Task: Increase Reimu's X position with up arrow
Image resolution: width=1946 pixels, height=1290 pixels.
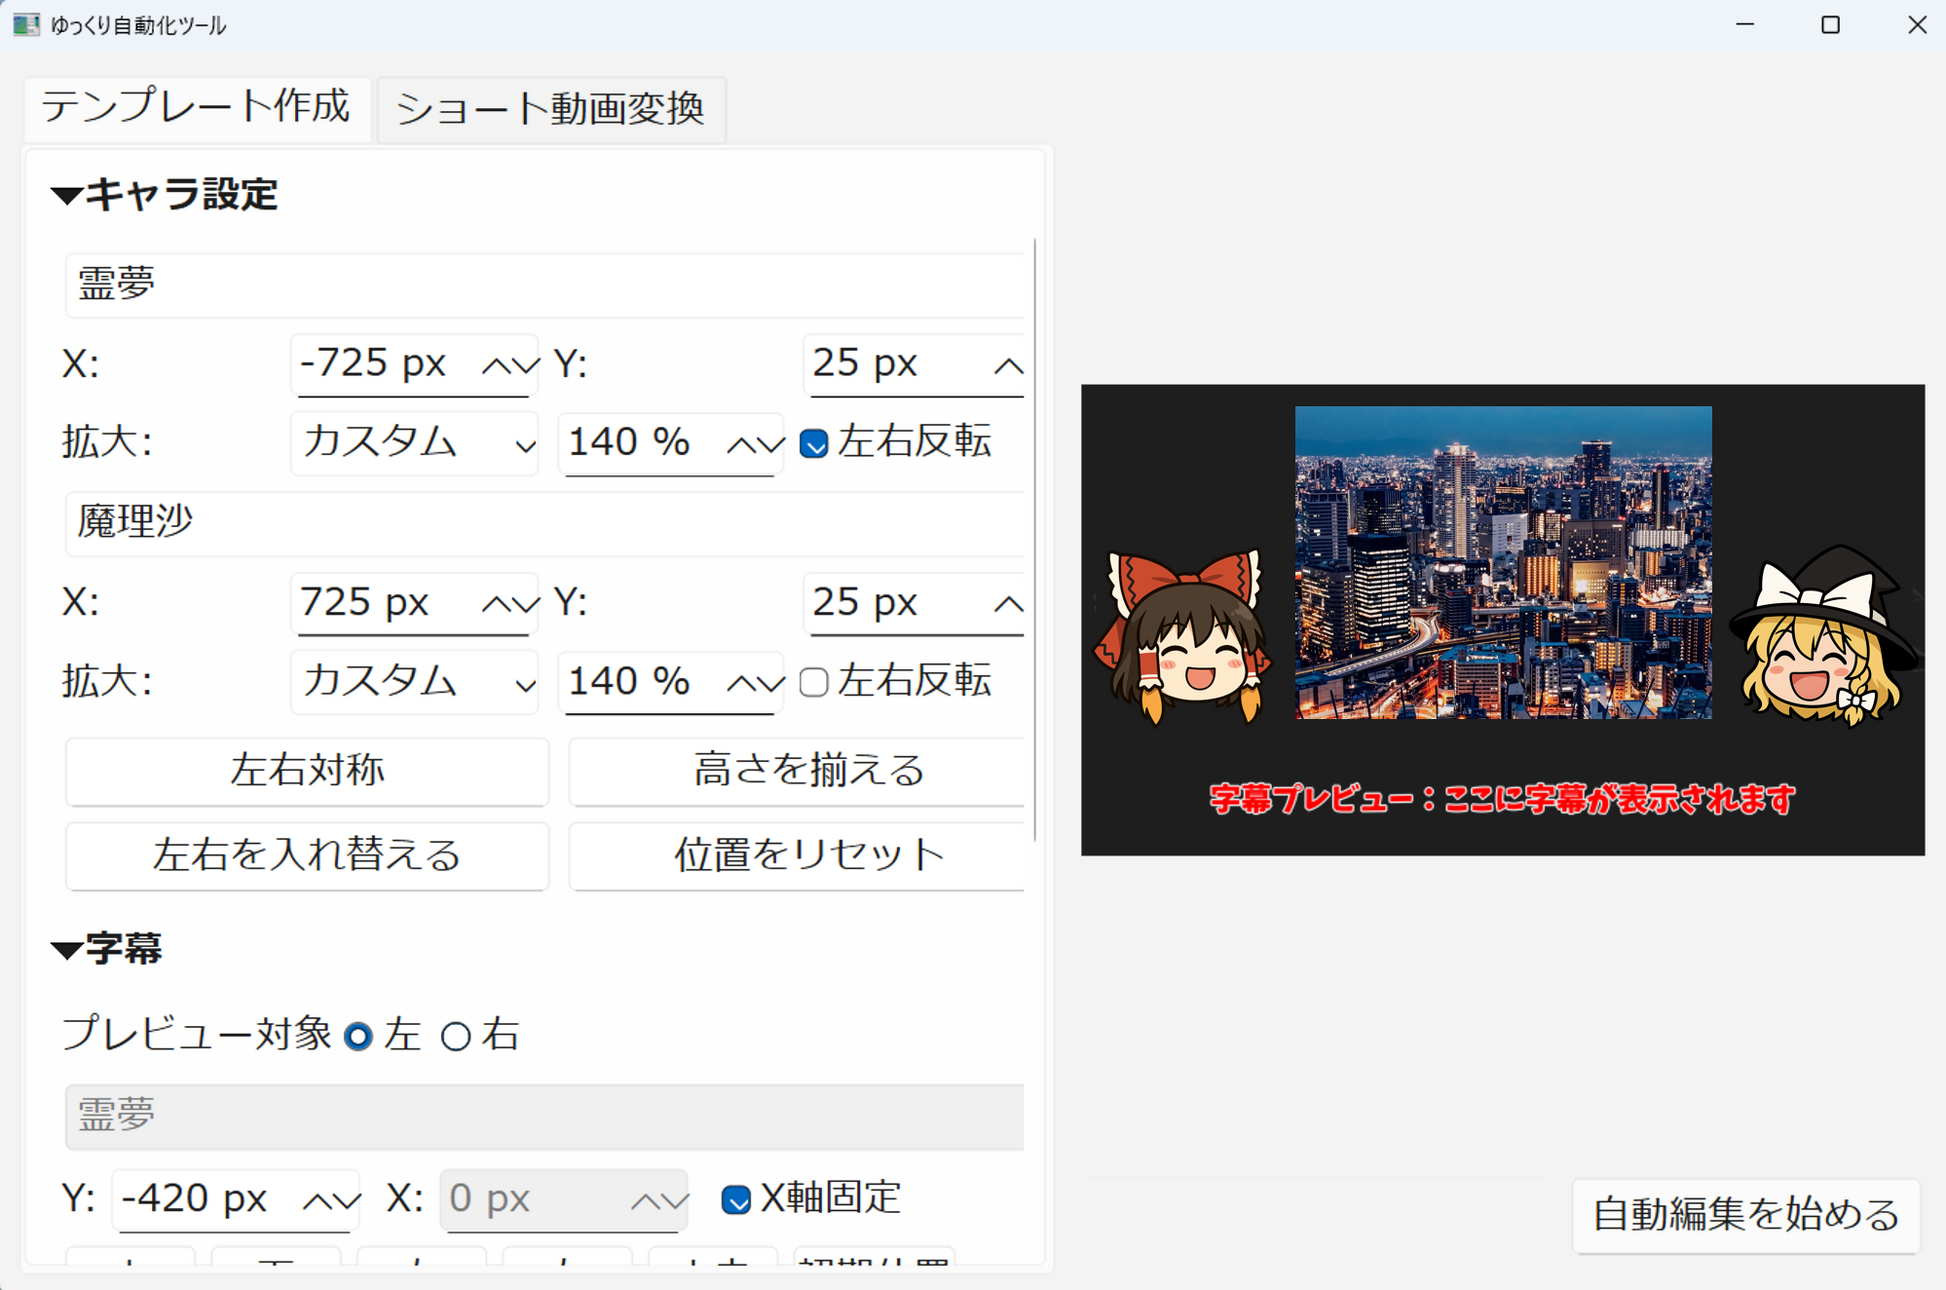Action: (496, 366)
